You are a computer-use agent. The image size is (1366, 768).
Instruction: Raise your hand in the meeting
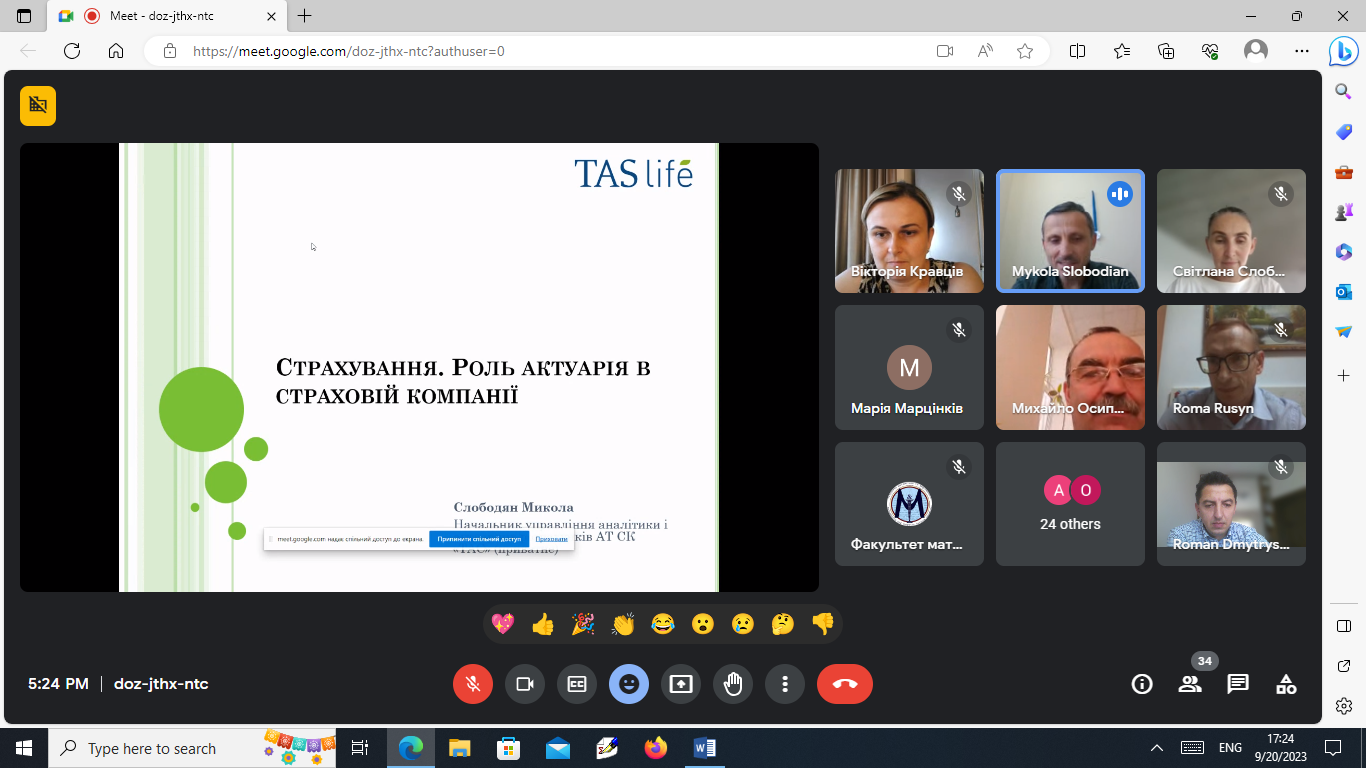[x=733, y=684]
